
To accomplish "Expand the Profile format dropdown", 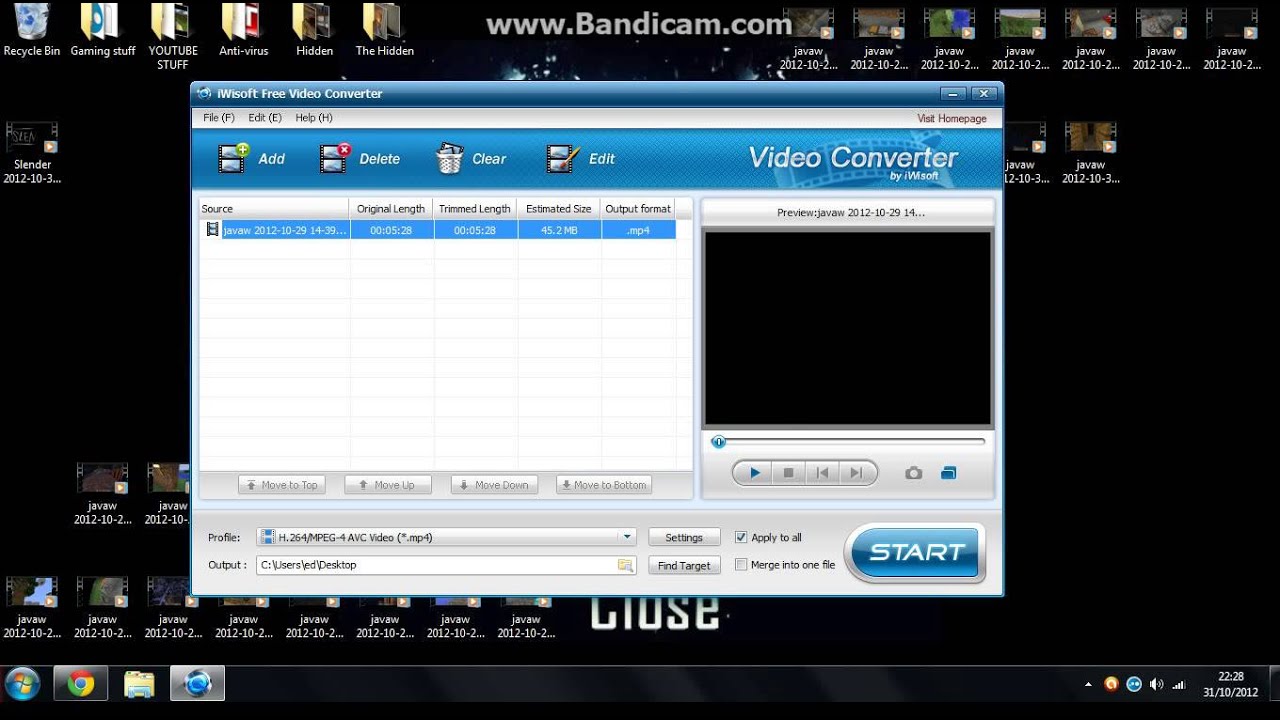I will (627, 537).
